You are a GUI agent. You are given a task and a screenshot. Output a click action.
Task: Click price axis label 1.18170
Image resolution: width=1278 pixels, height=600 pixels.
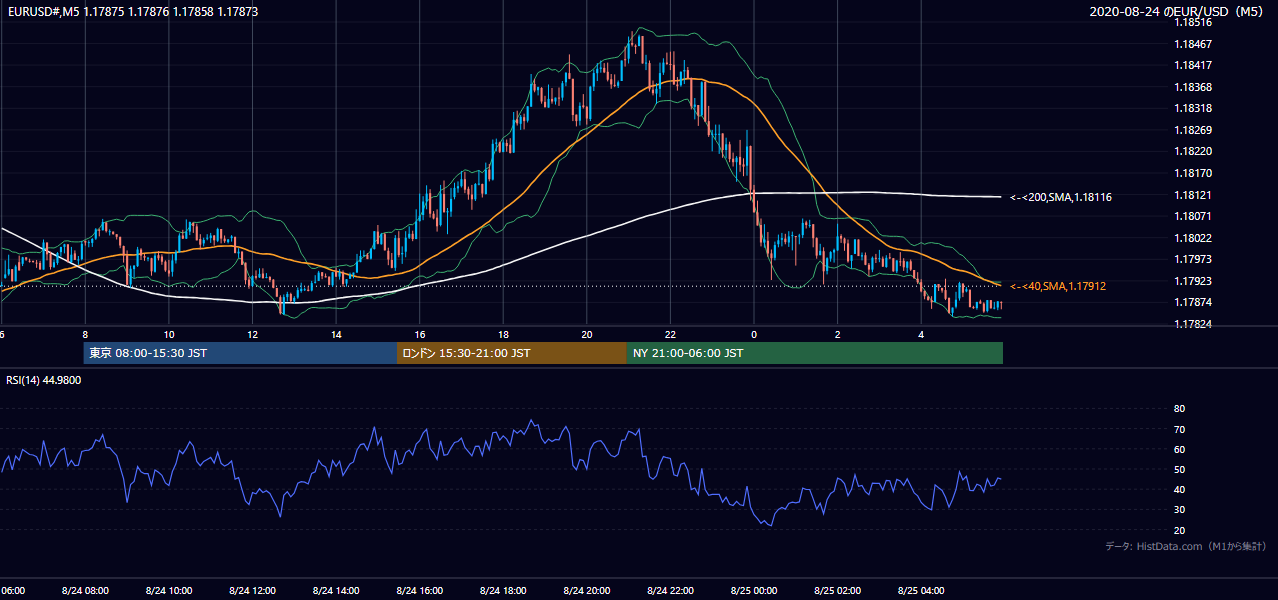pyautogui.click(x=1194, y=173)
